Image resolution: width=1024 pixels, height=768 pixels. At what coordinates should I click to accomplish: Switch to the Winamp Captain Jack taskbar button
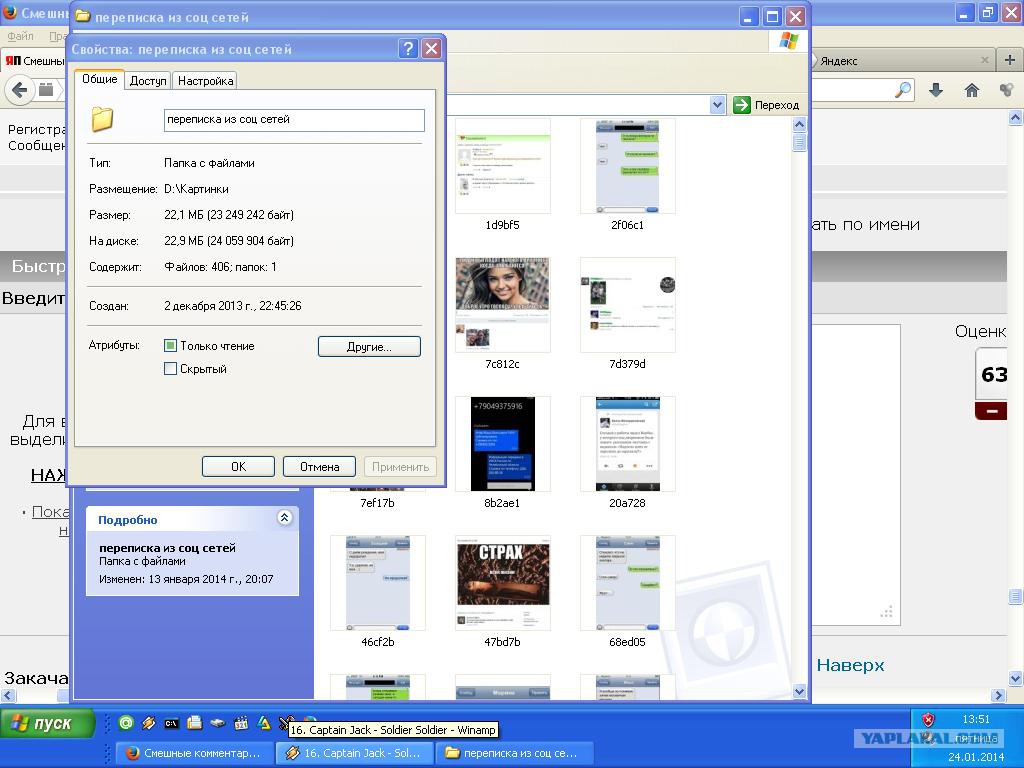point(354,753)
